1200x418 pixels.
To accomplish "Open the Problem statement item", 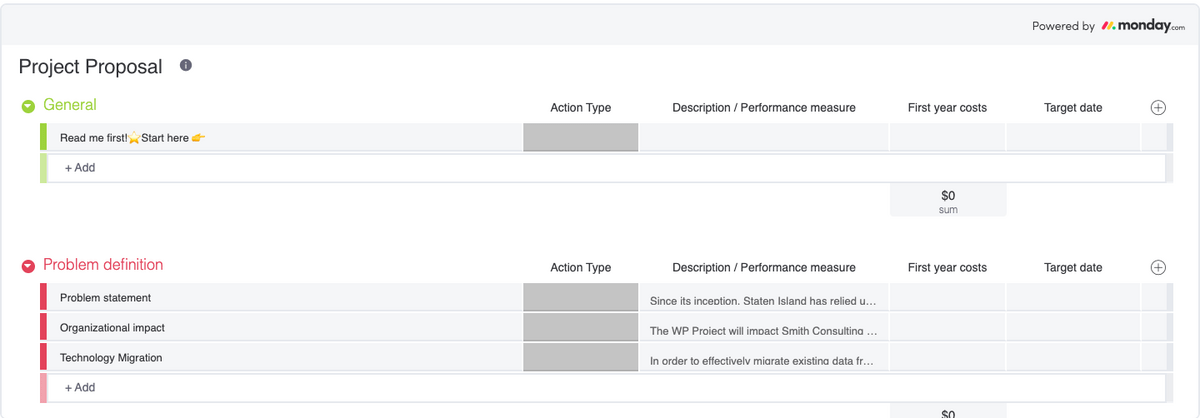I will coord(106,298).
